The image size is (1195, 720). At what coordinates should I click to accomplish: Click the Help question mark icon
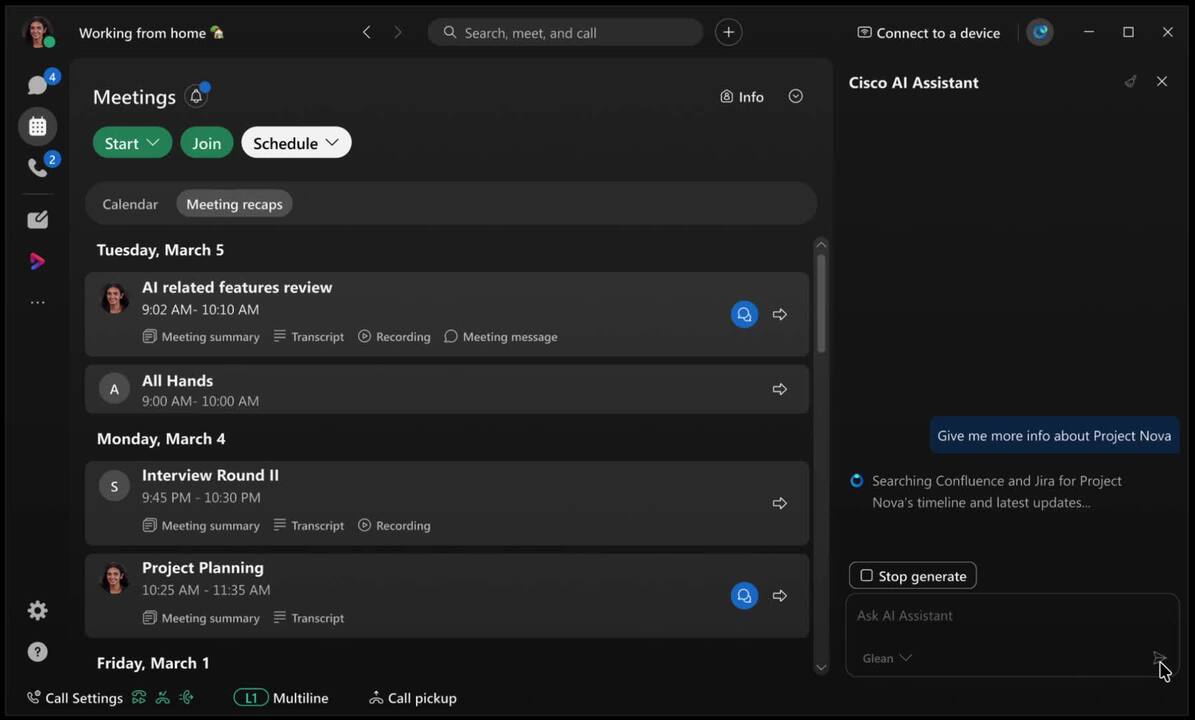(38, 652)
